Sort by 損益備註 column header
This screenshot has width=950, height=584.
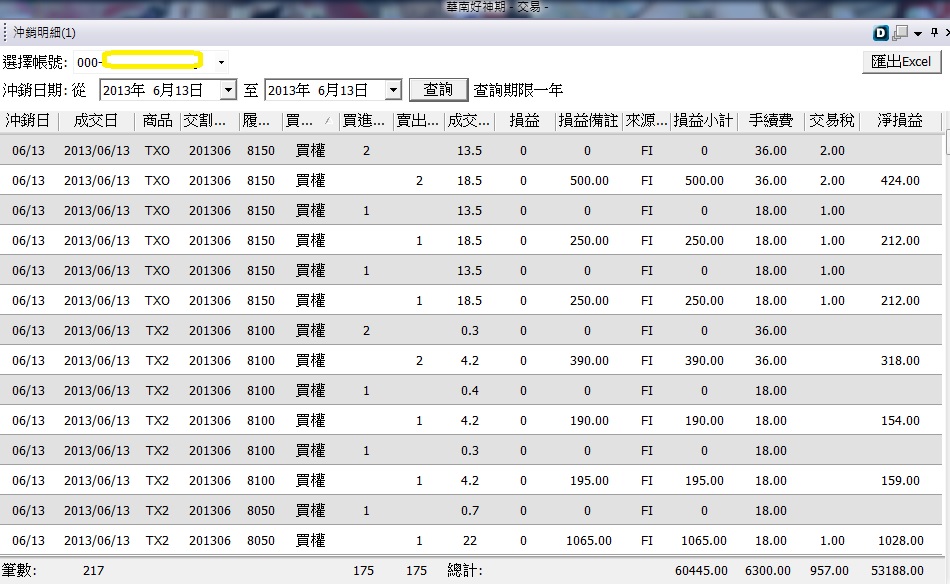pos(588,121)
